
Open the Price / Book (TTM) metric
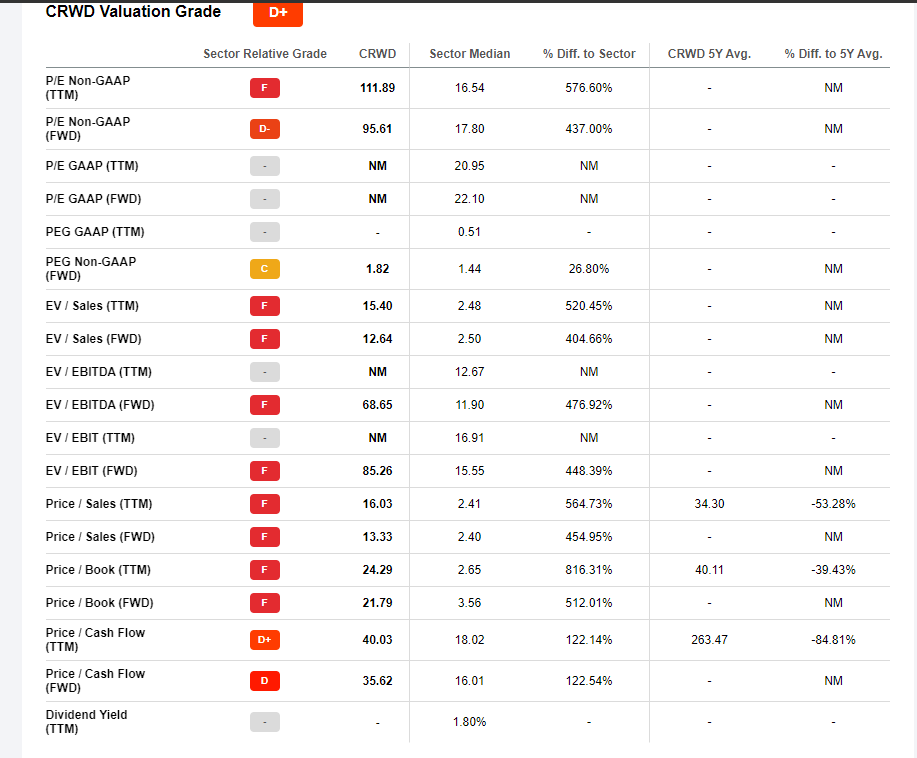tap(98, 570)
